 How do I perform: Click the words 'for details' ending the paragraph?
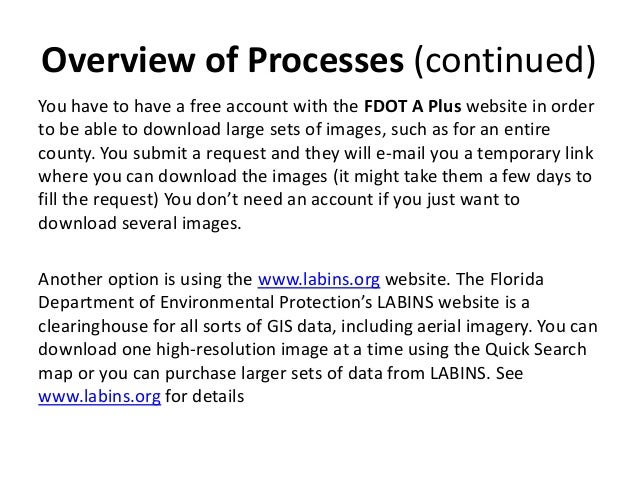pos(205,397)
